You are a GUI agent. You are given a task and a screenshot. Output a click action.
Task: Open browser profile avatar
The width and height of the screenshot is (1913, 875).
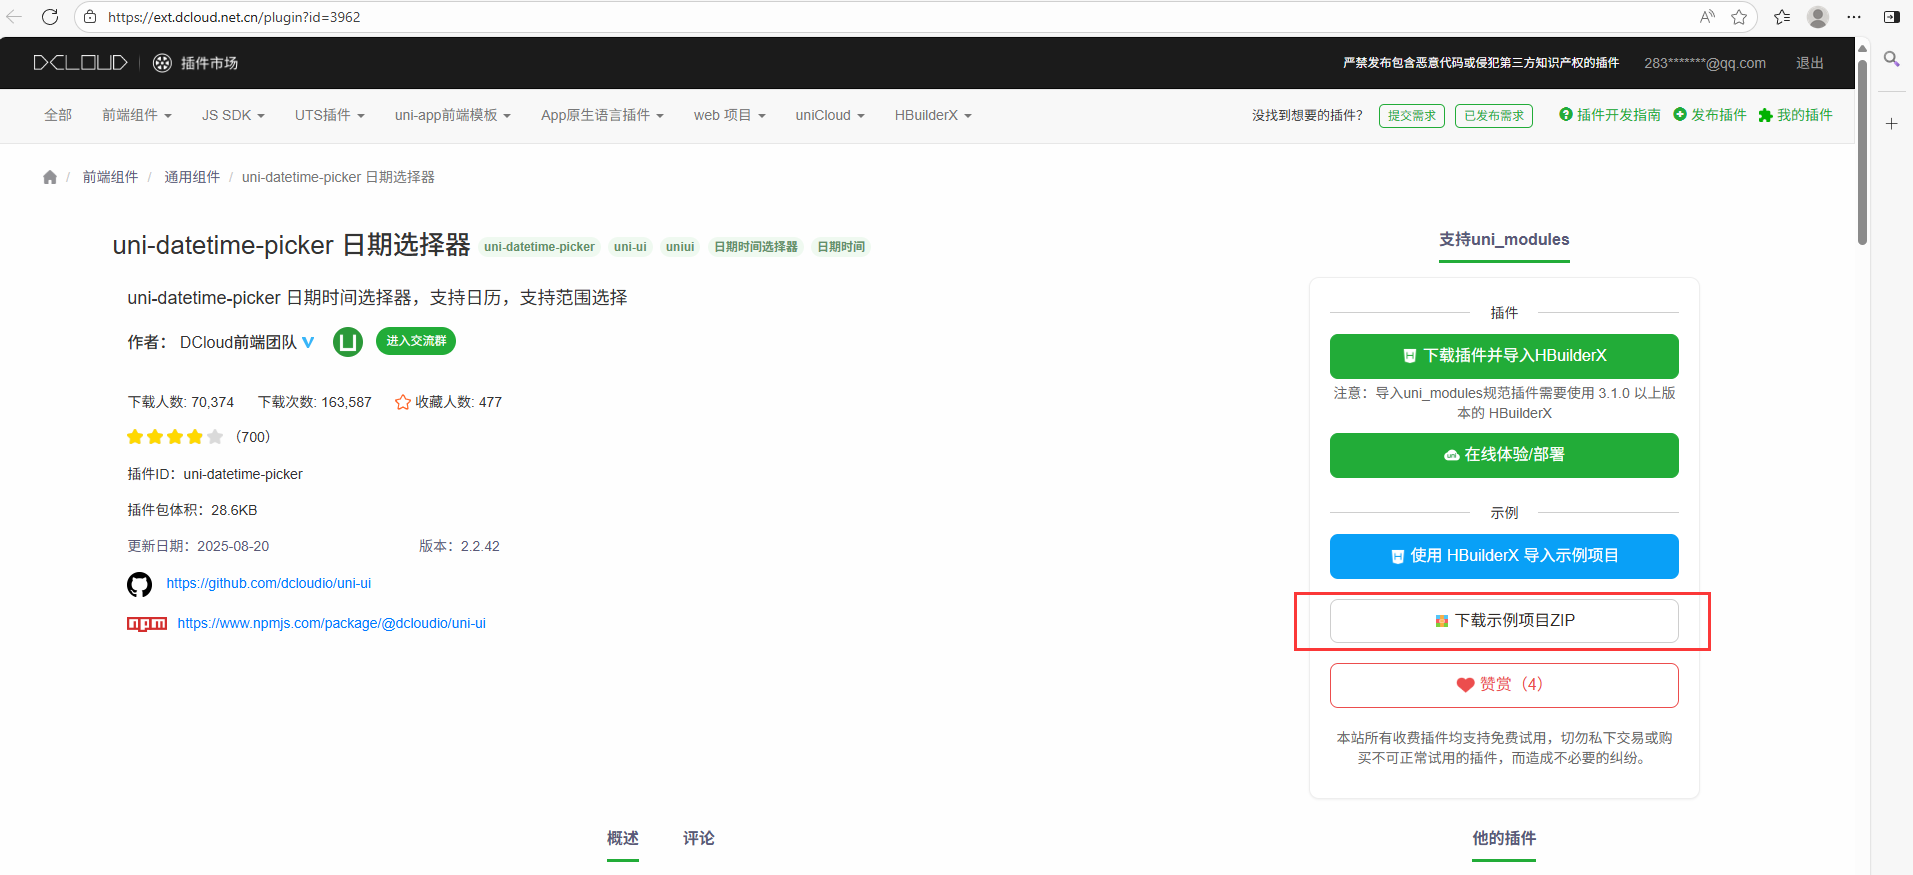click(1818, 17)
